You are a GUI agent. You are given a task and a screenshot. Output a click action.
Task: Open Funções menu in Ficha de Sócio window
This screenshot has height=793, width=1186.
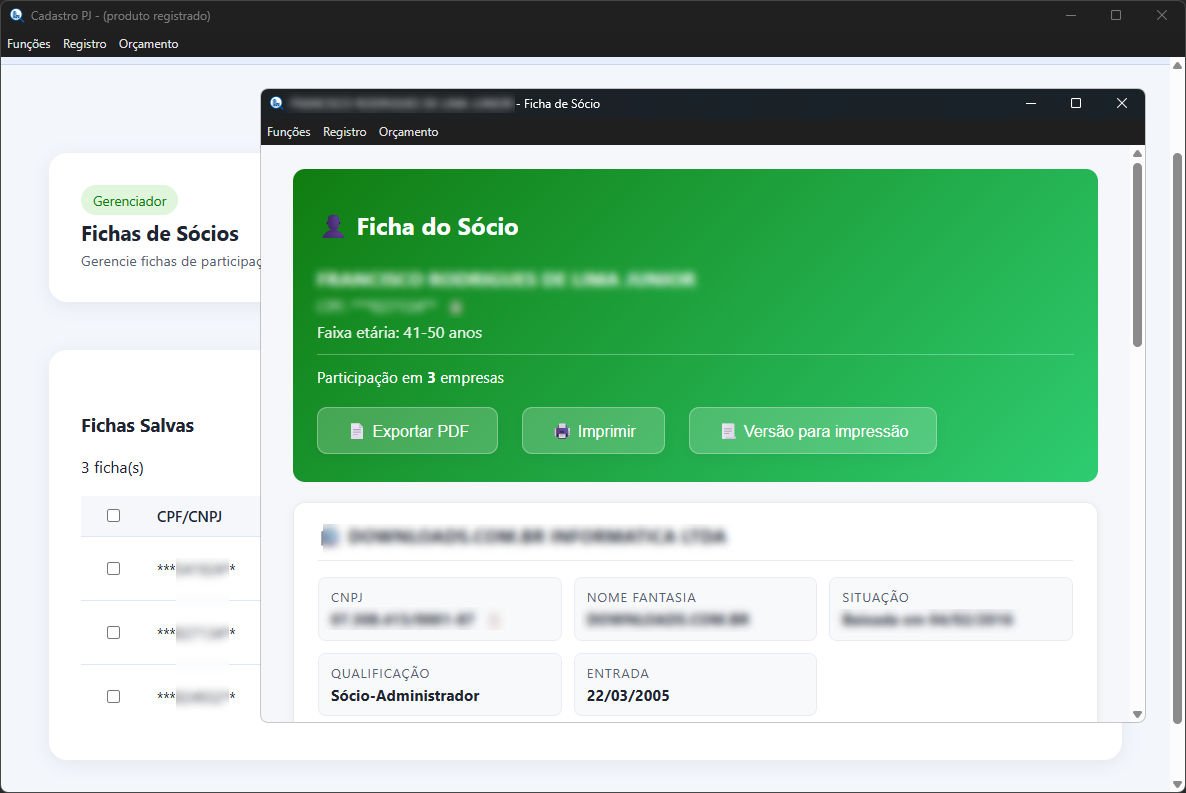pyautogui.click(x=288, y=132)
